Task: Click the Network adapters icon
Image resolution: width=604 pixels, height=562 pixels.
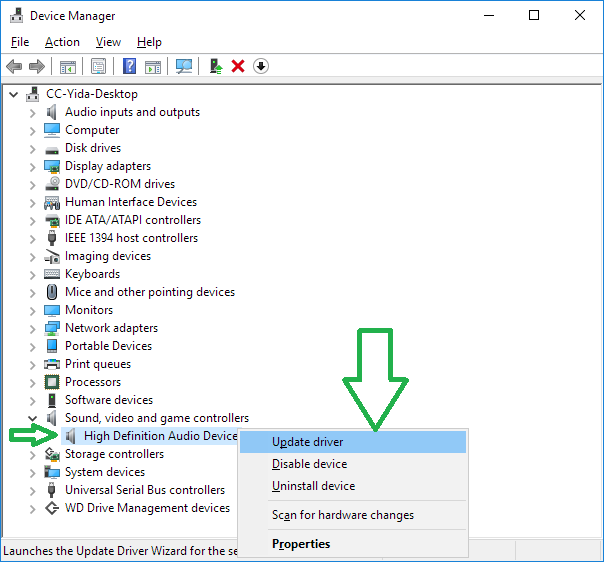Action: coord(52,328)
